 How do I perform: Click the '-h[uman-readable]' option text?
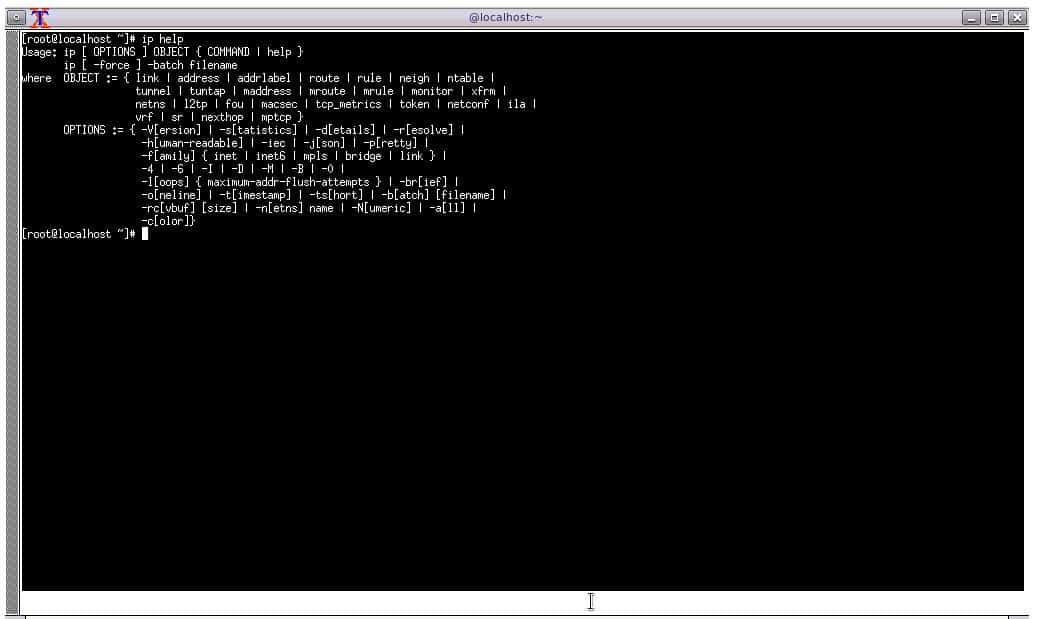point(192,143)
